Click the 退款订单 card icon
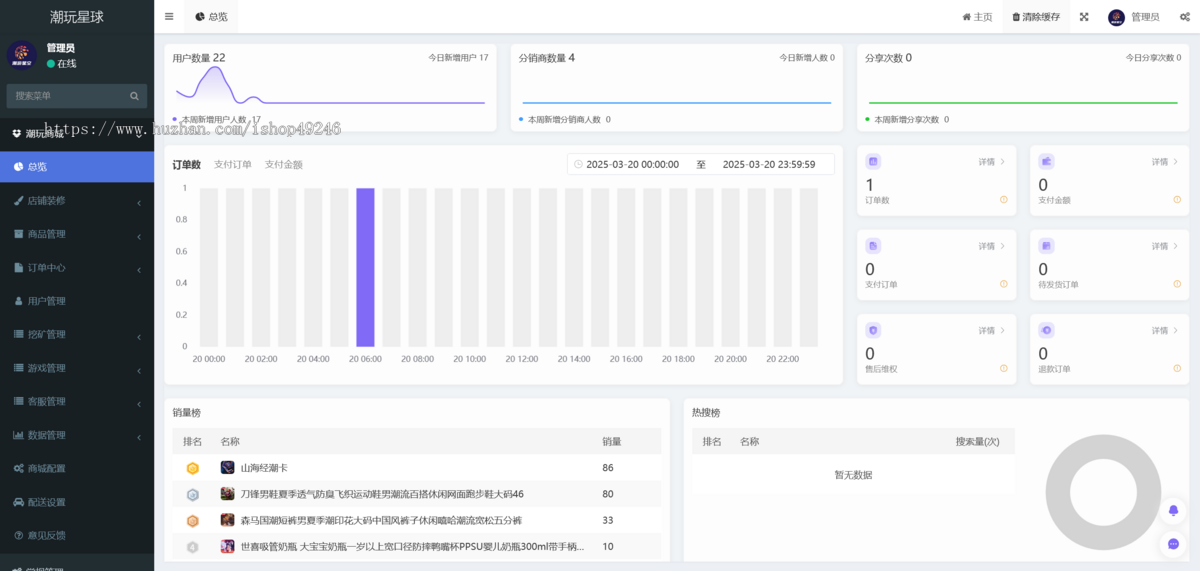Viewport: 1200px width, 571px height. click(1046, 330)
